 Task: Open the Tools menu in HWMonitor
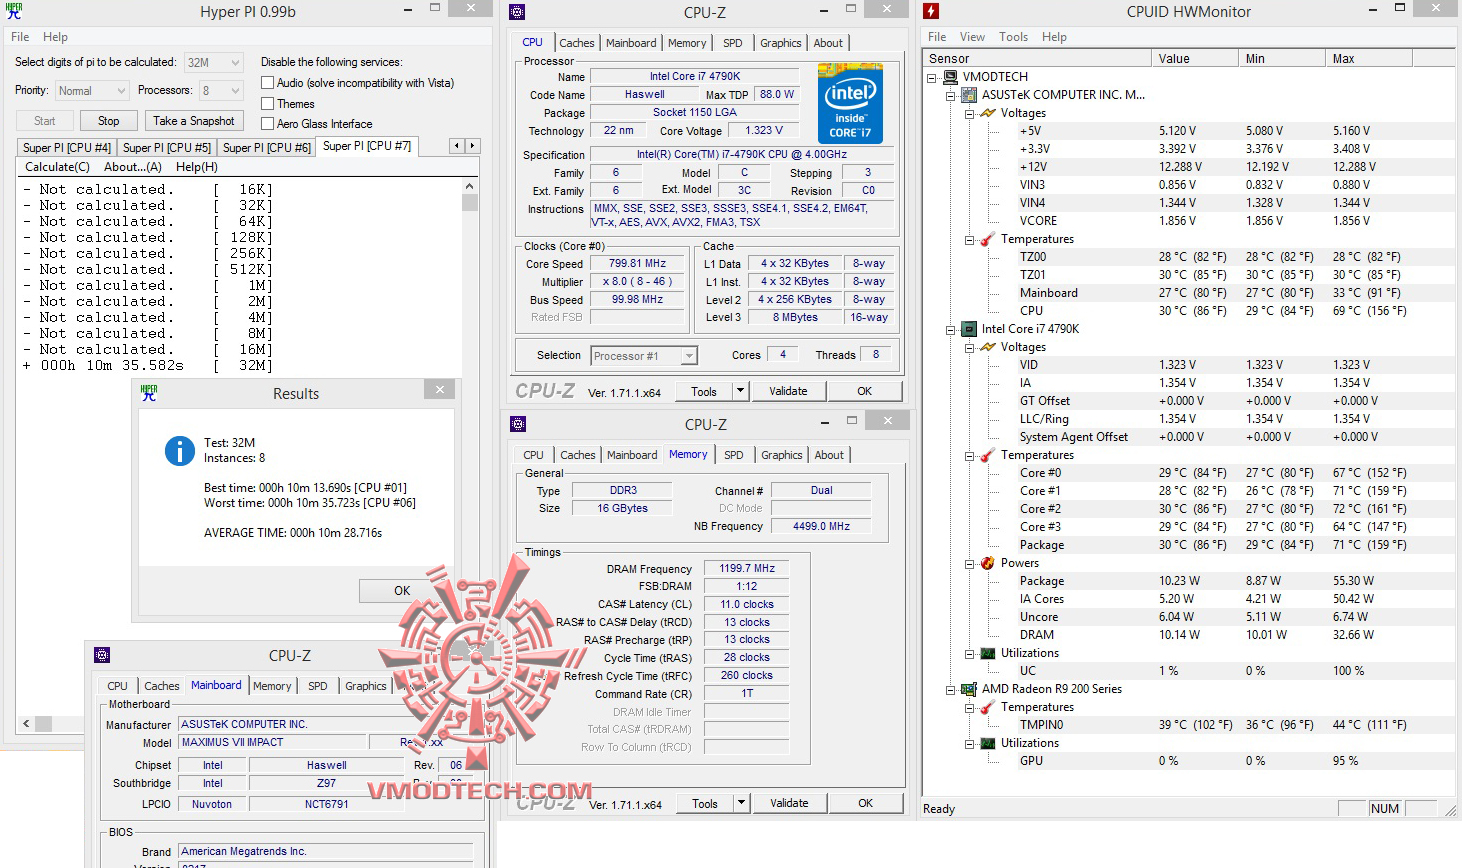coord(1013,37)
